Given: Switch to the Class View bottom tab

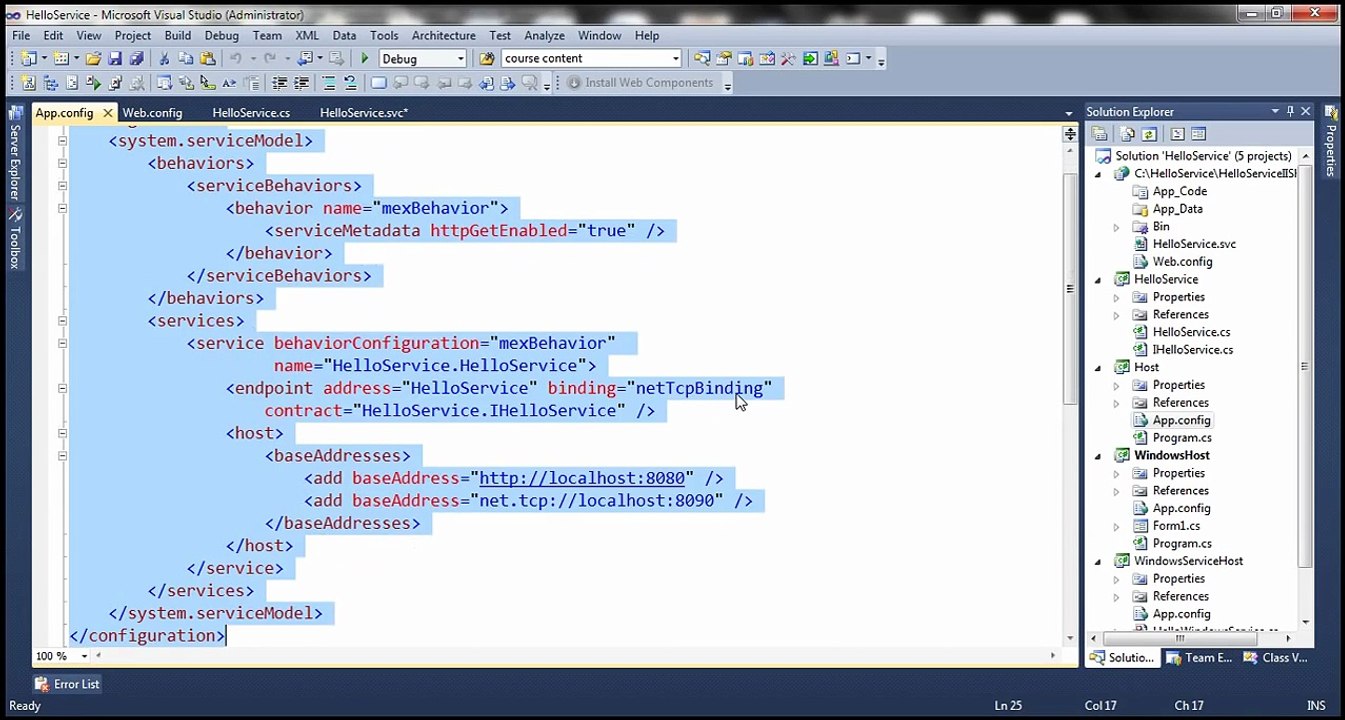Looking at the screenshot, I should point(1275,657).
